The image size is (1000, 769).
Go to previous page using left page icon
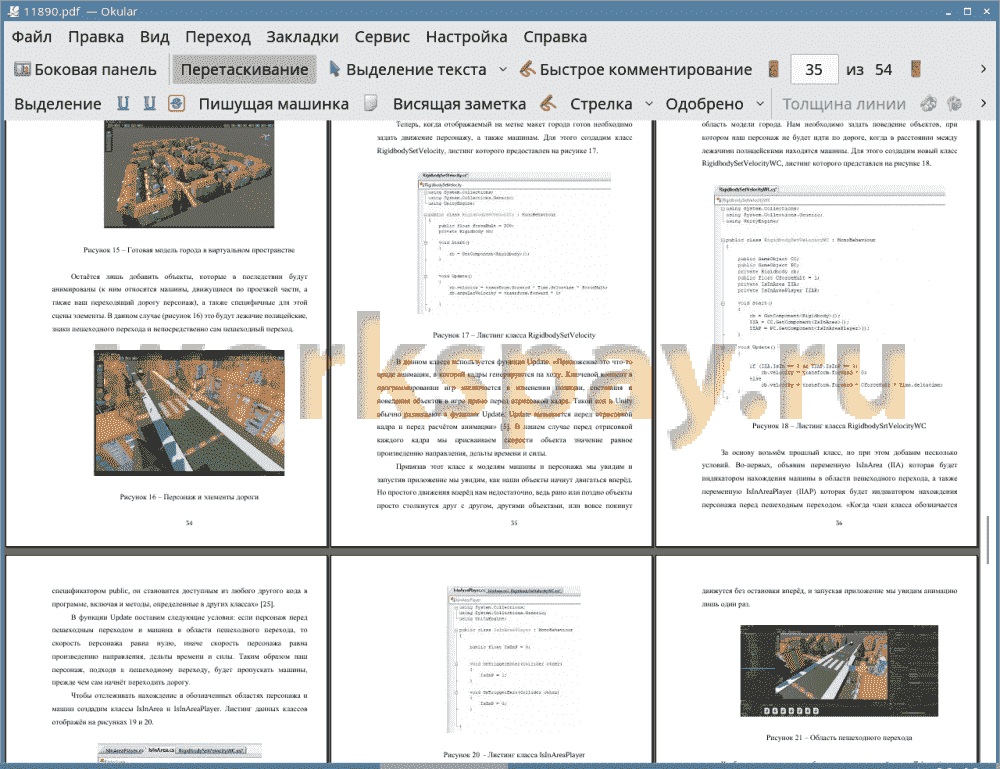[x=774, y=70]
